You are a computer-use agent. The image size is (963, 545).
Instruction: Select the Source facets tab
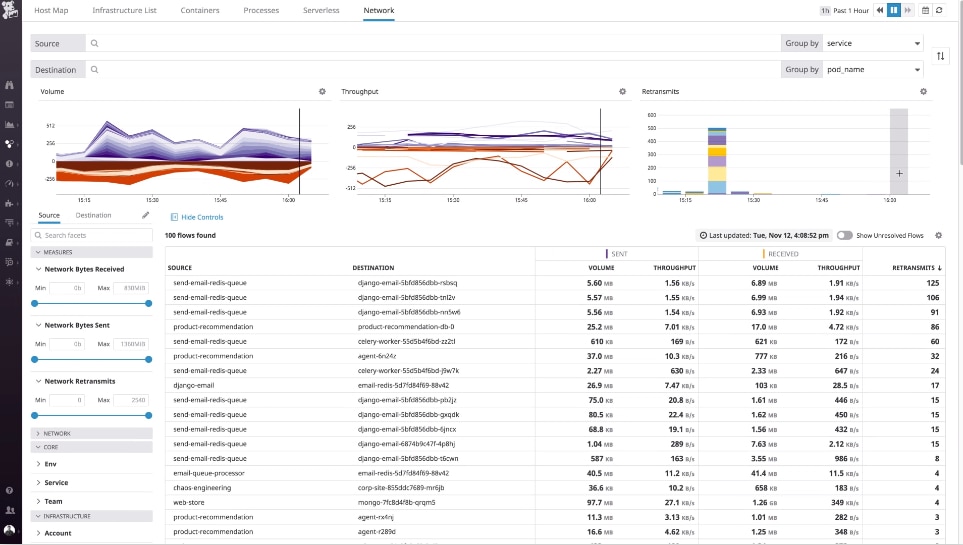49,215
